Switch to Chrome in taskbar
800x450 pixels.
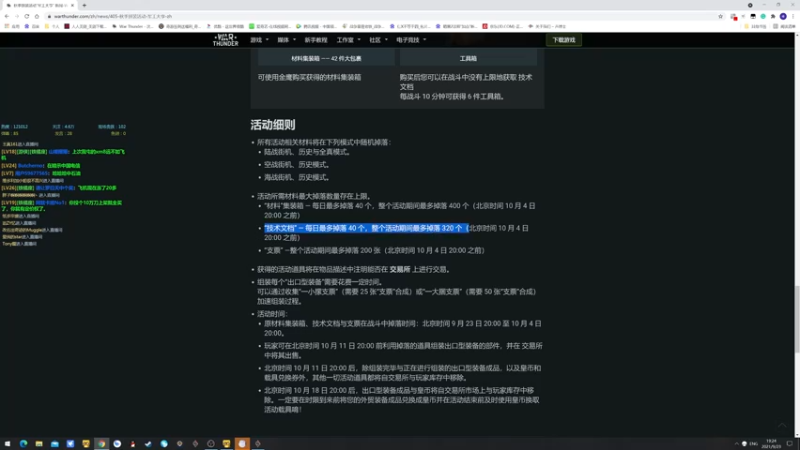click(102, 444)
